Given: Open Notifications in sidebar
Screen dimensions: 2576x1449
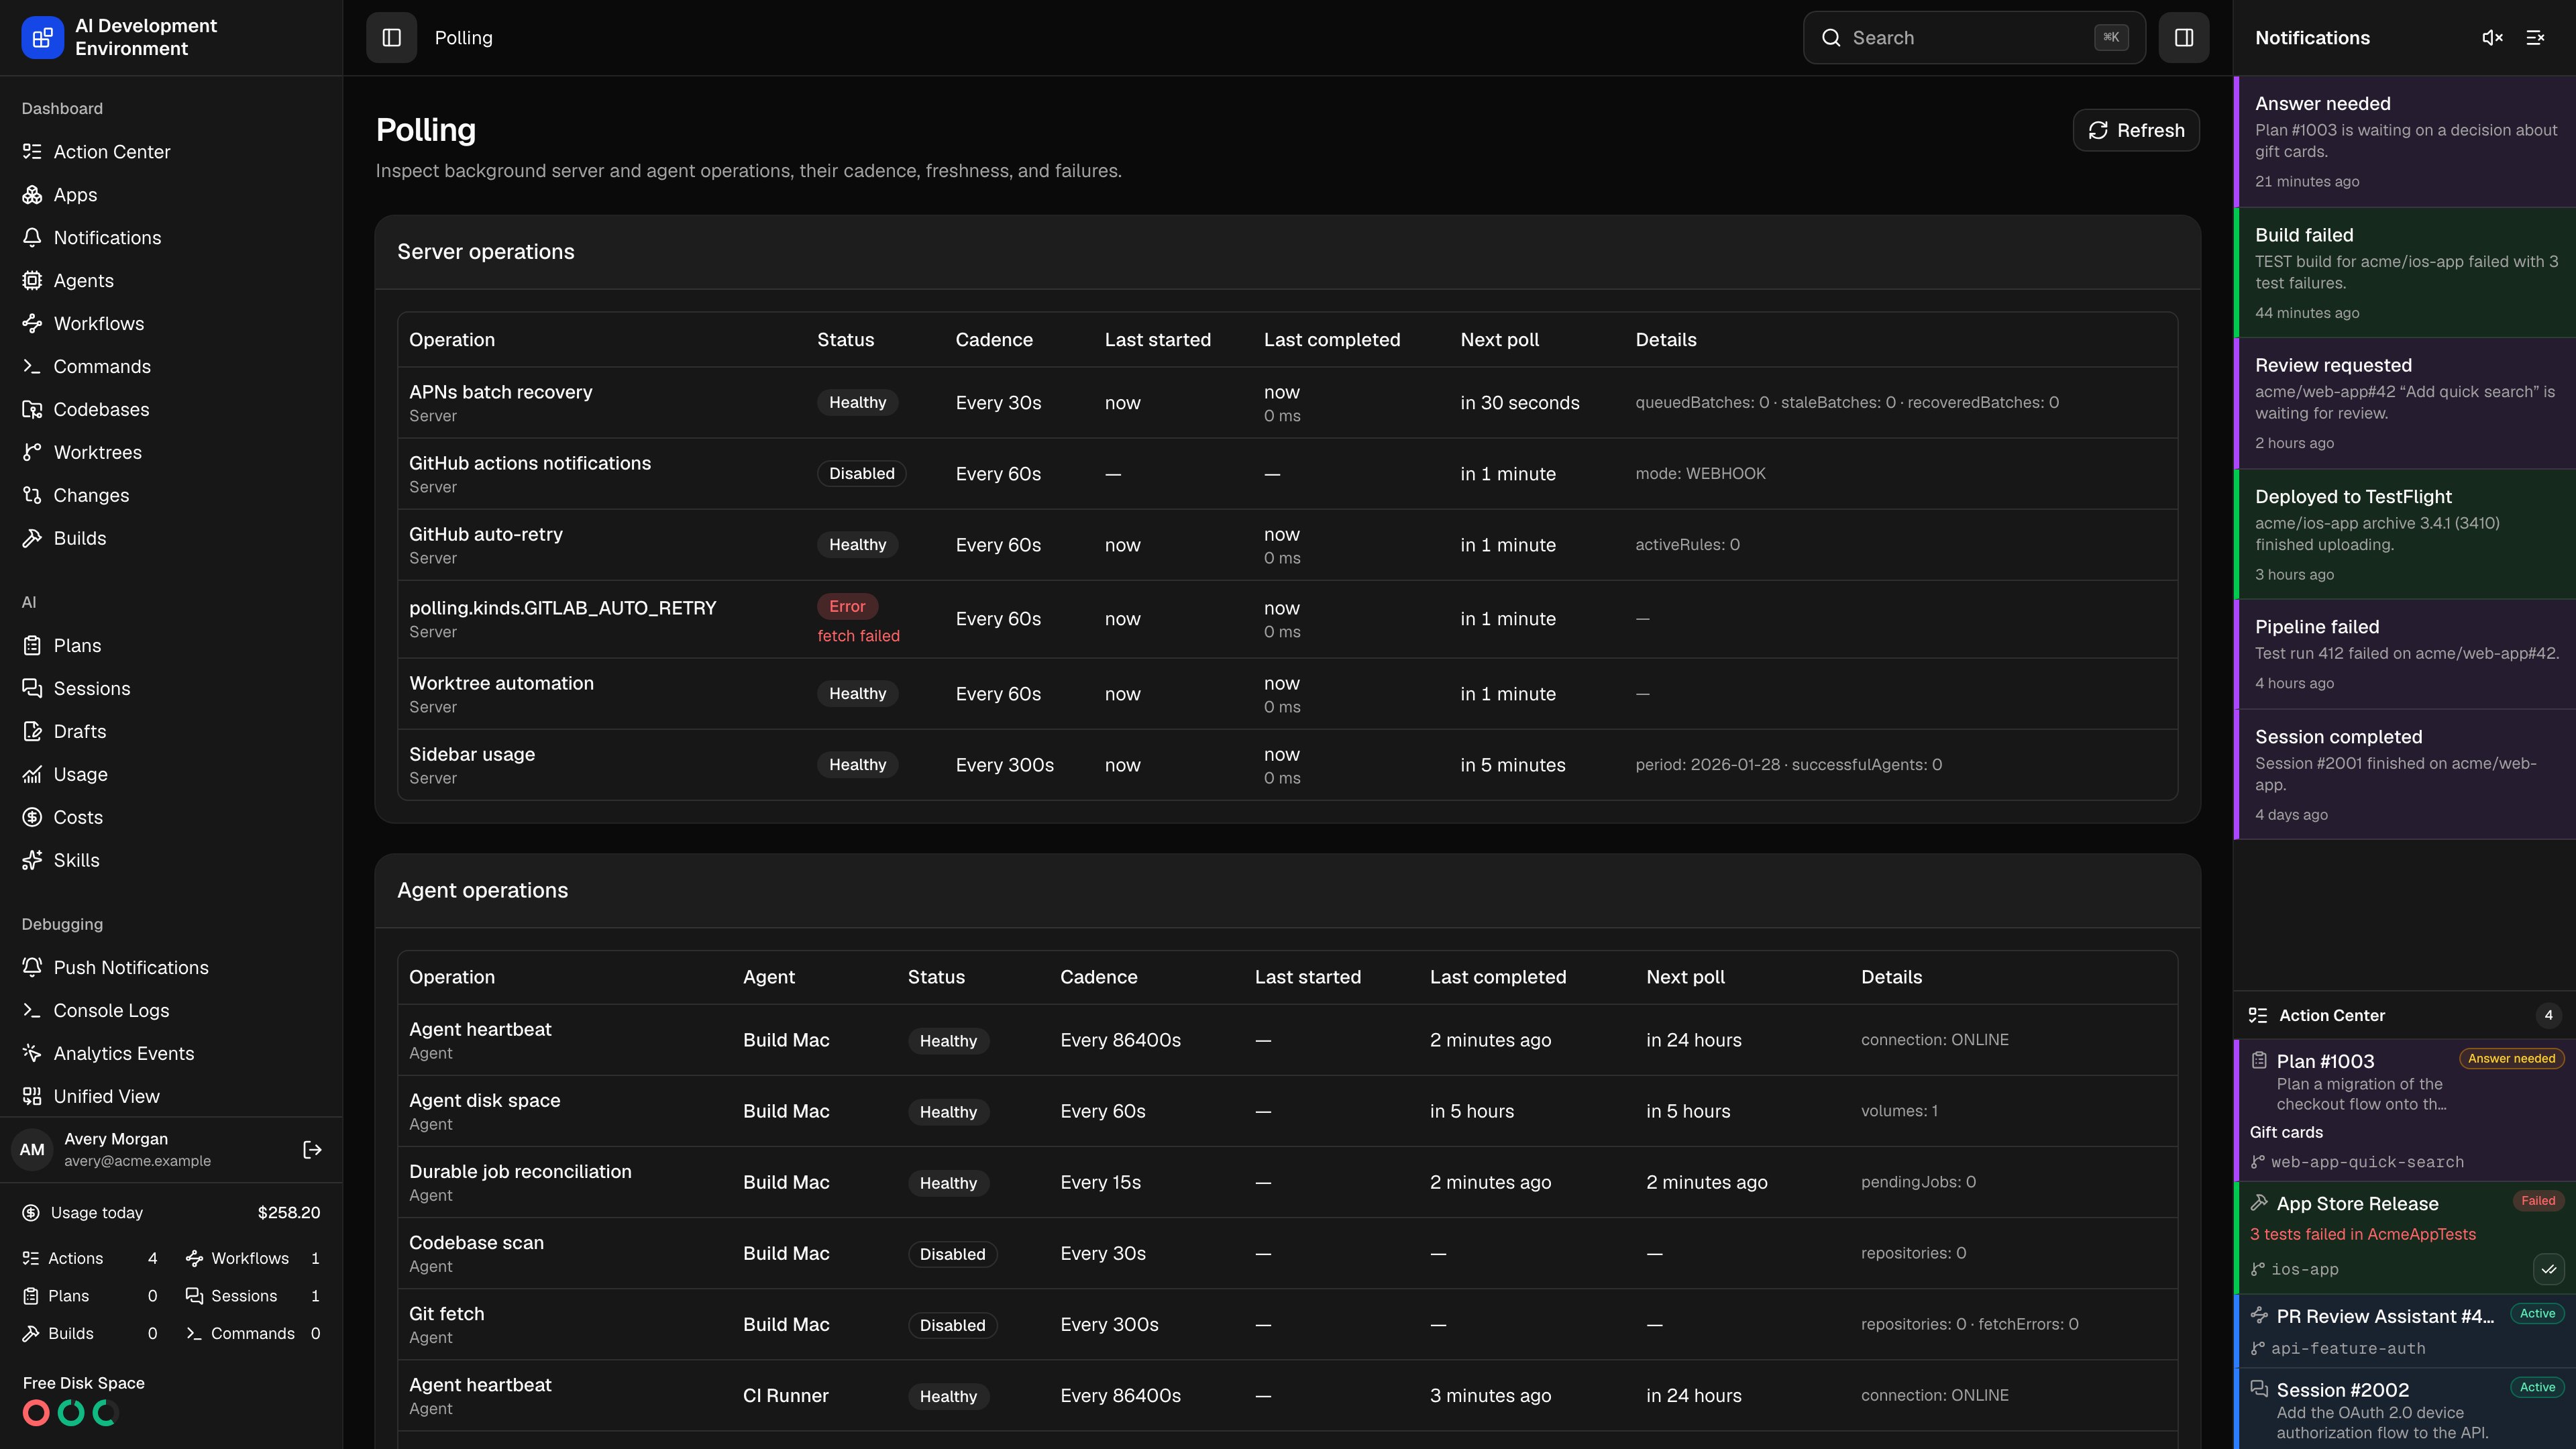Looking at the screenshot, I should tap(171, 237).
